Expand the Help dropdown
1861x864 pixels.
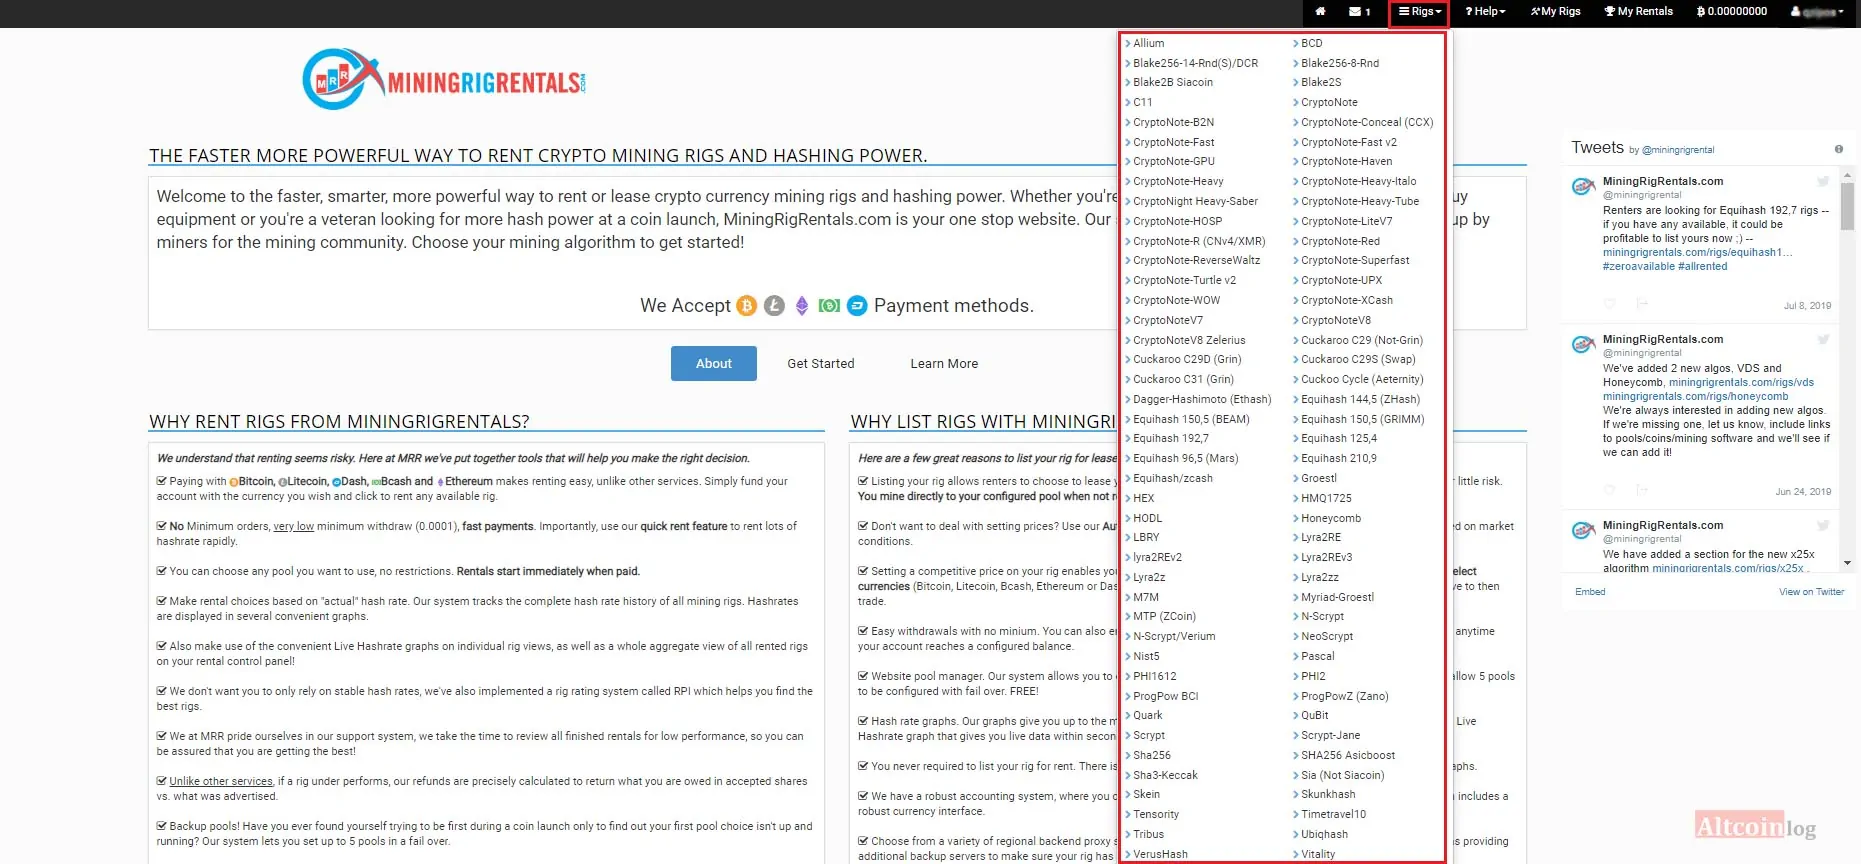1485,12
